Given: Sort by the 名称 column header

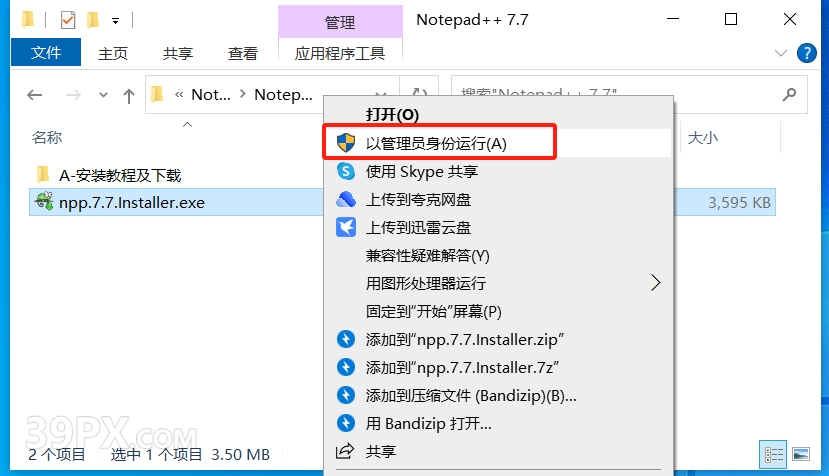Looking at the screenshot, I should pos(47,138).
